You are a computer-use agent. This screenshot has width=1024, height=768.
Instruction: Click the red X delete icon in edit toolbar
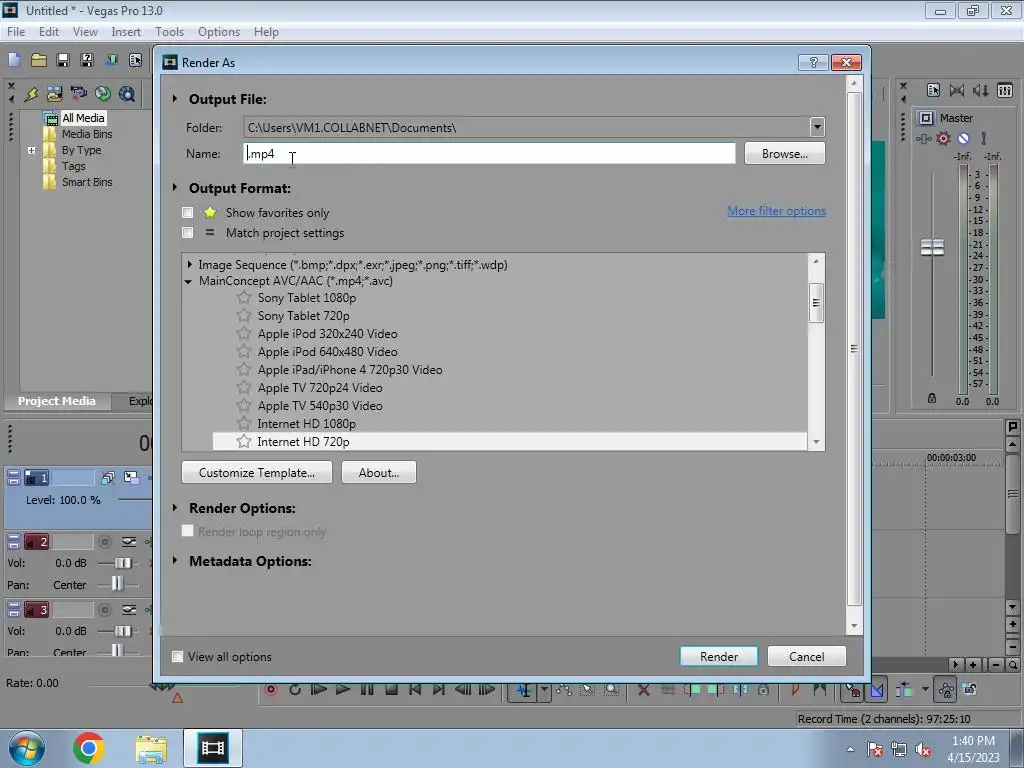point(643,690)
